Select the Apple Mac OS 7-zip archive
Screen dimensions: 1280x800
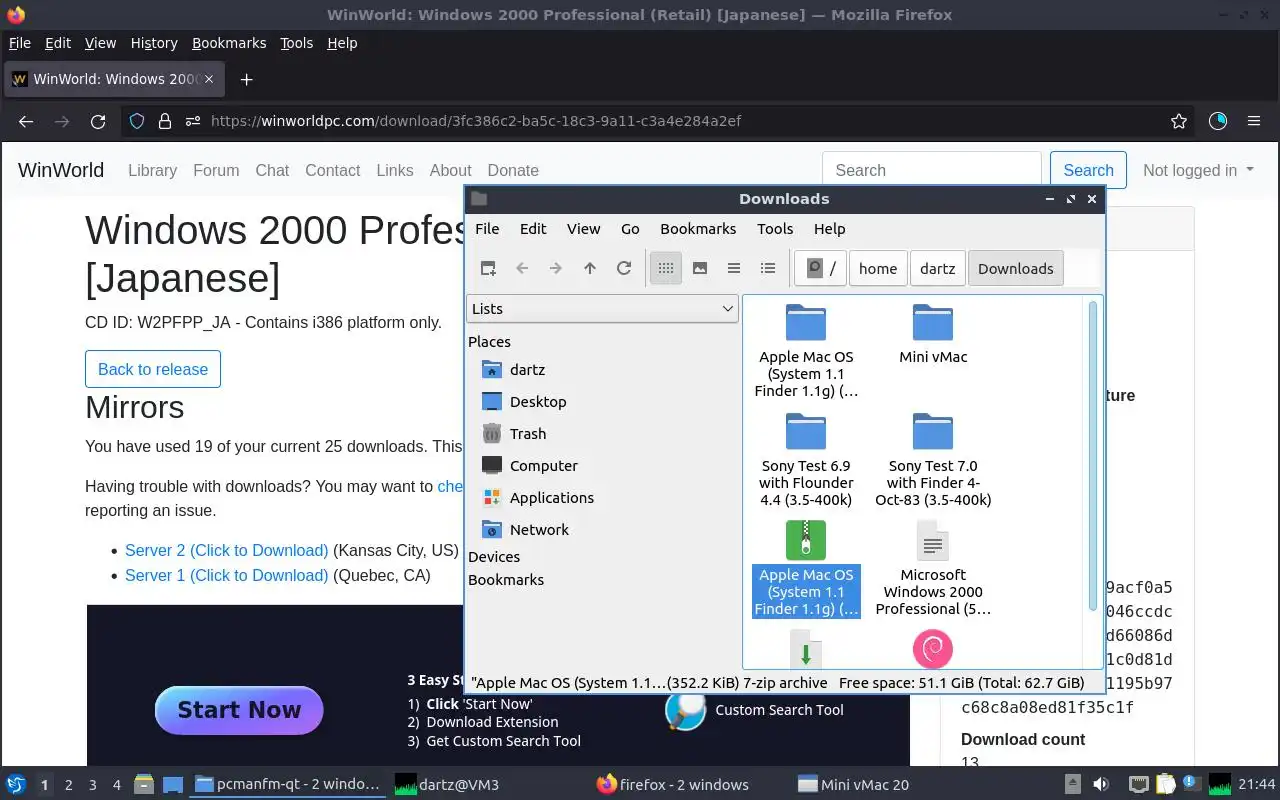click(x=806, y=568)
